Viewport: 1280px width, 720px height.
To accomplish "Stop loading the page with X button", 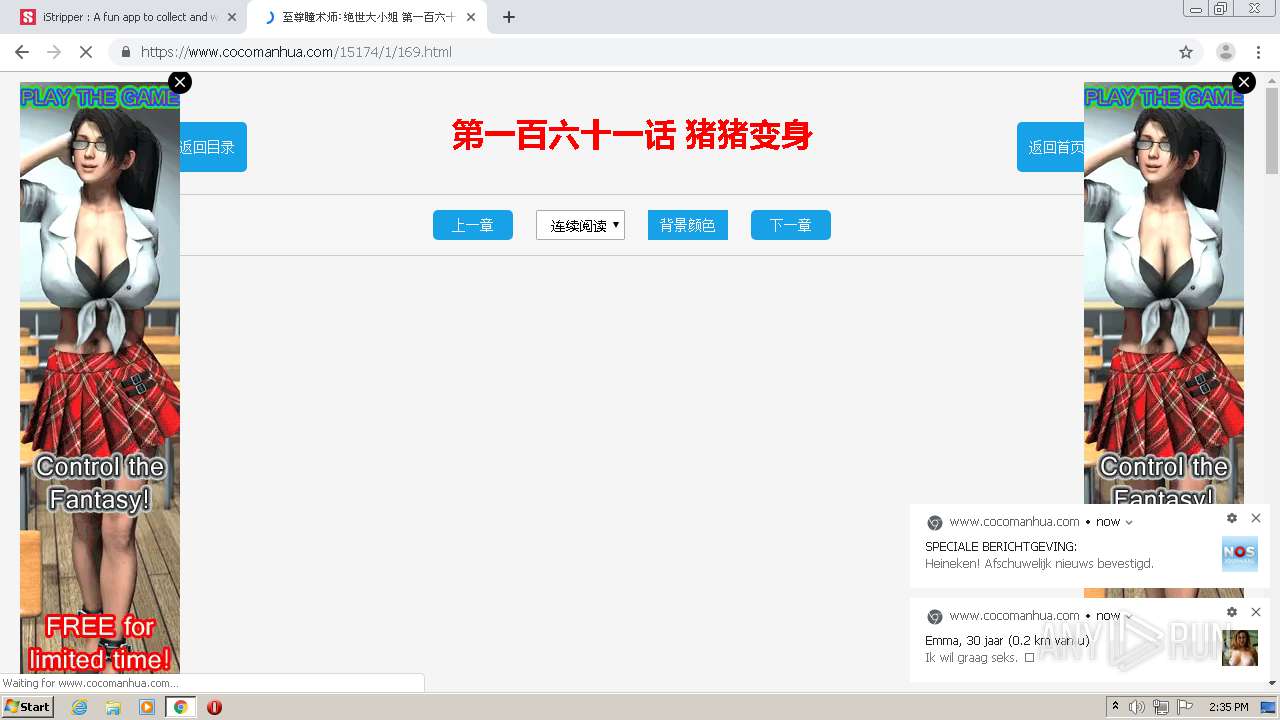I will (x=86, y=52).
